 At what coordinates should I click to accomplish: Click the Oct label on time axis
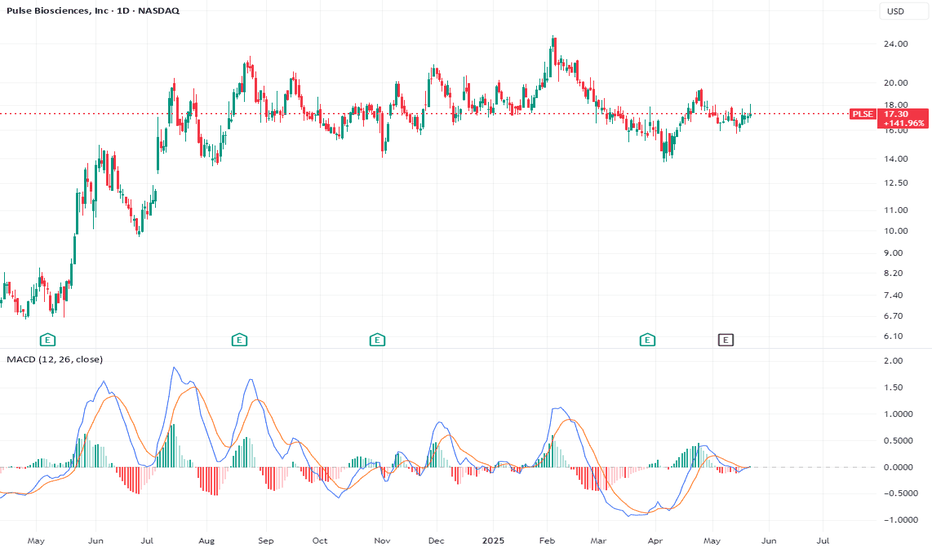320,541
